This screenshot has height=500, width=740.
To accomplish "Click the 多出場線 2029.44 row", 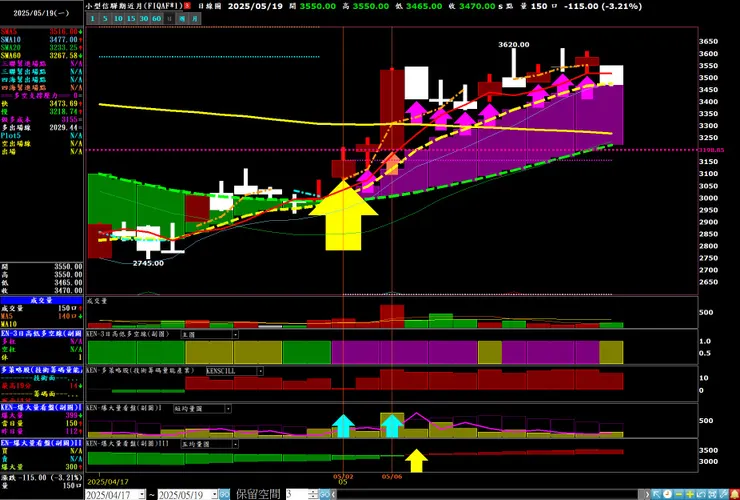I will 42,127.
